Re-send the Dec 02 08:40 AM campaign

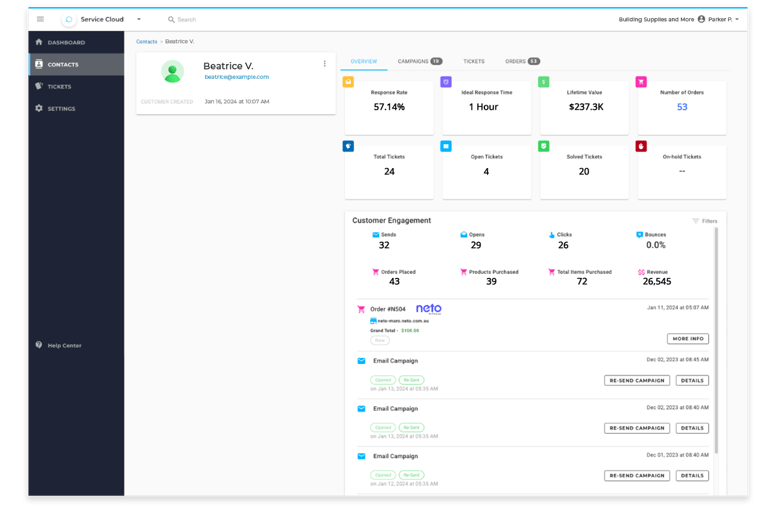(637, 428)
